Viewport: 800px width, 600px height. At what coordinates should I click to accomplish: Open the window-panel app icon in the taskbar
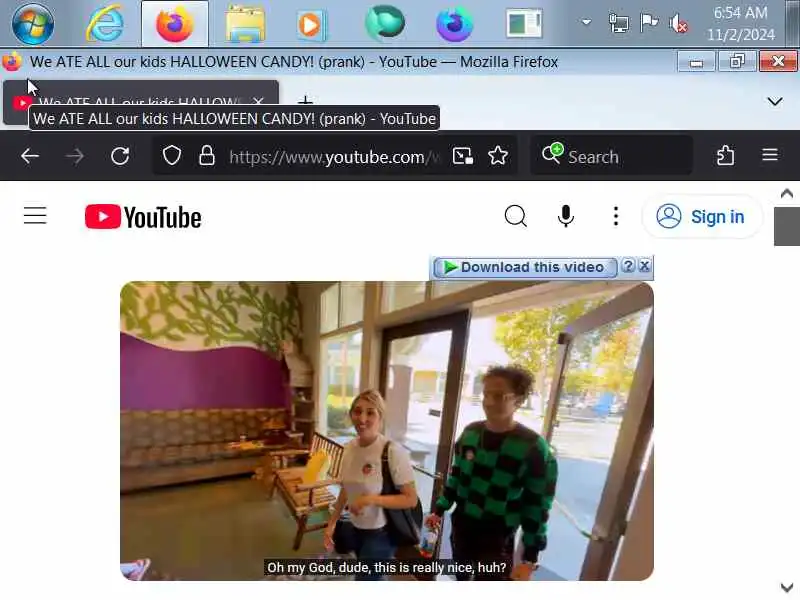524,23
